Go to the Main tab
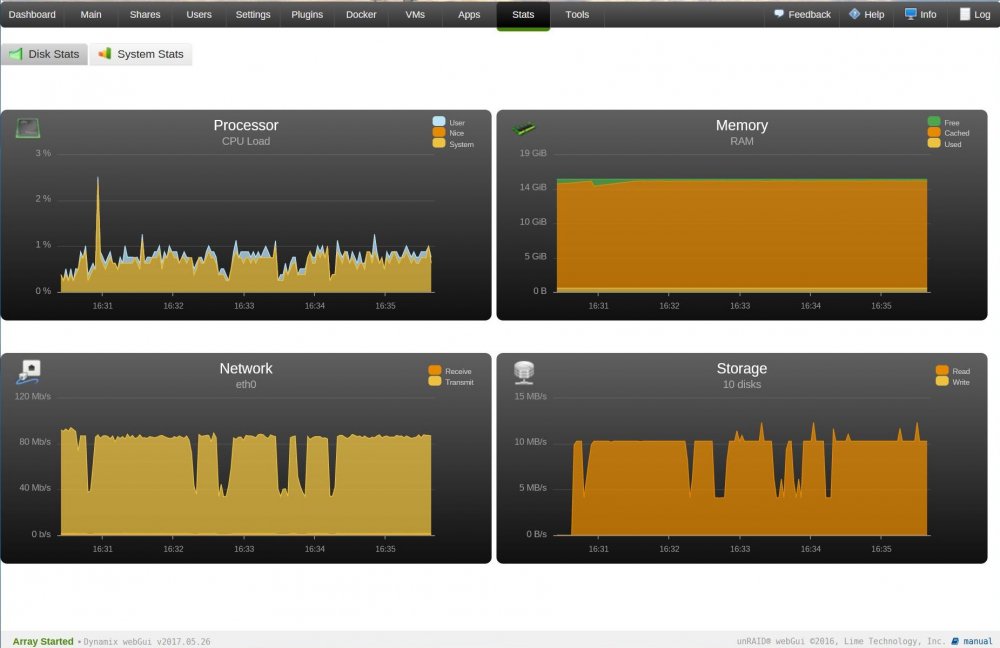This screenshot has height=648, width=1000. (91, 14)
